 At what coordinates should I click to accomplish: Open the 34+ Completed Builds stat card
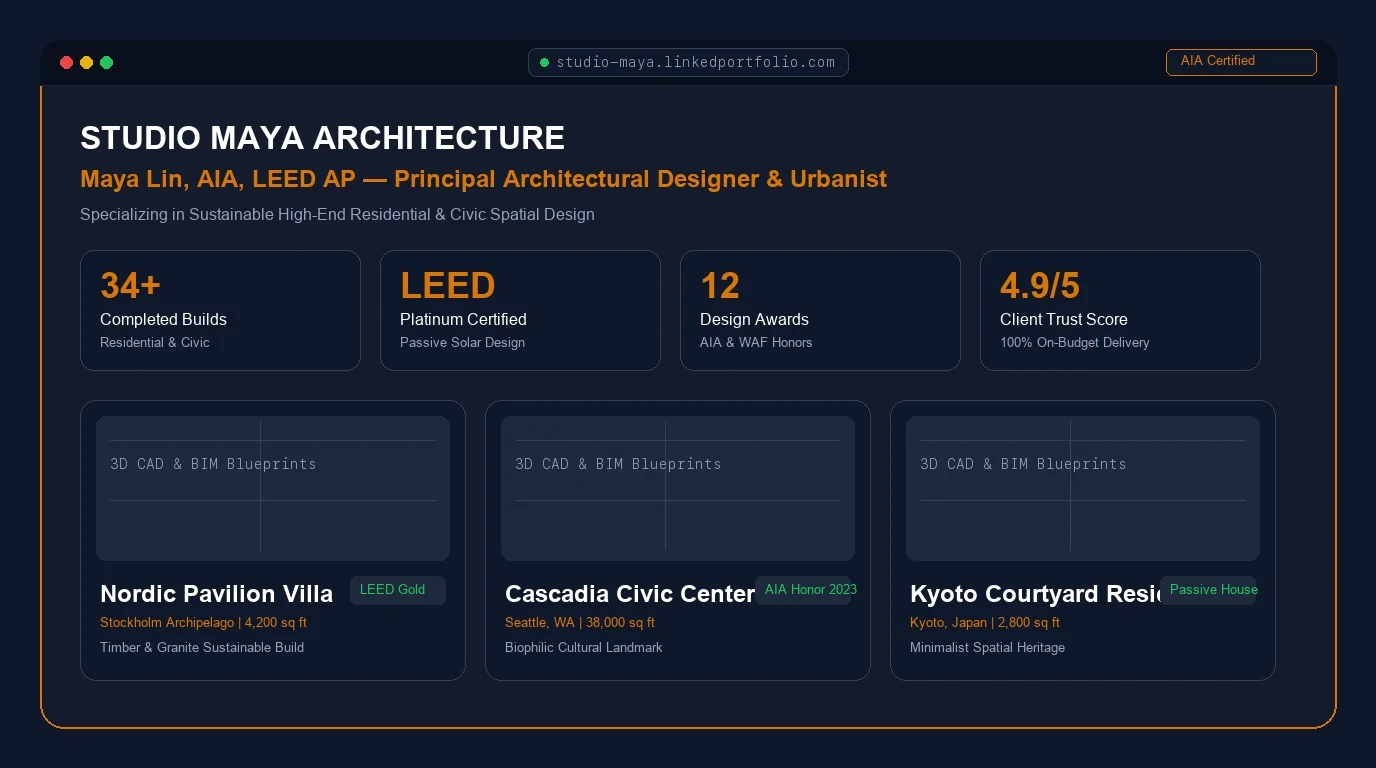(x=220, y=310)
